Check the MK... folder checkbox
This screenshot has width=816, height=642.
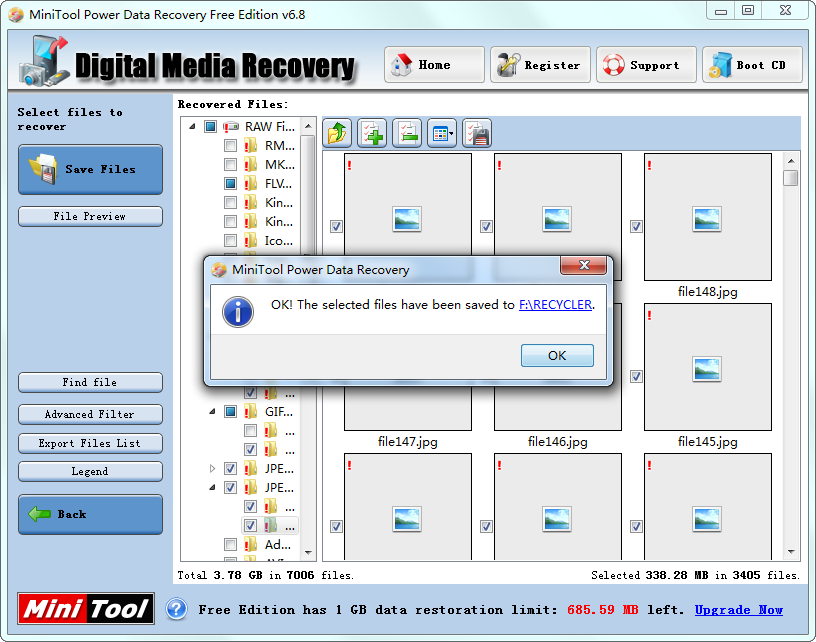click(231, 164)
